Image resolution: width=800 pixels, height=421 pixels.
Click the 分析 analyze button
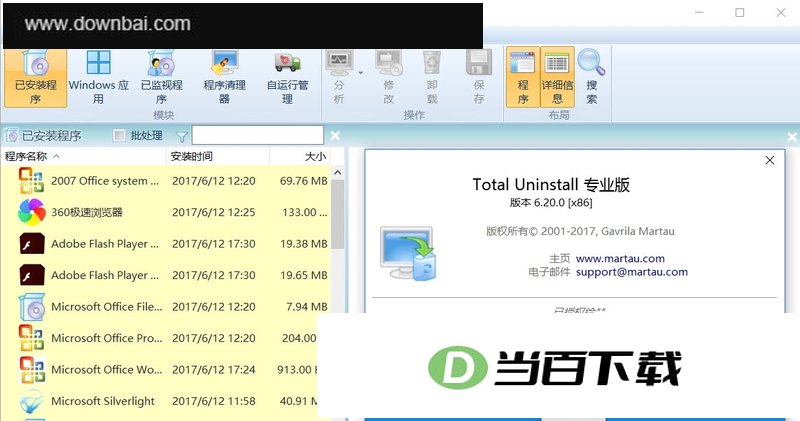coord(339,77)
